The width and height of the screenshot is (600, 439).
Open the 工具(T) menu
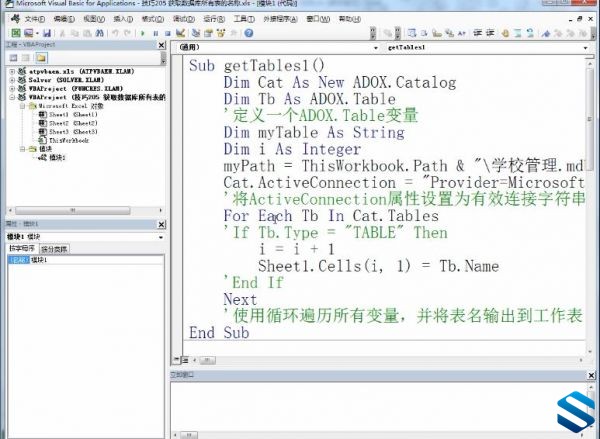244,19
